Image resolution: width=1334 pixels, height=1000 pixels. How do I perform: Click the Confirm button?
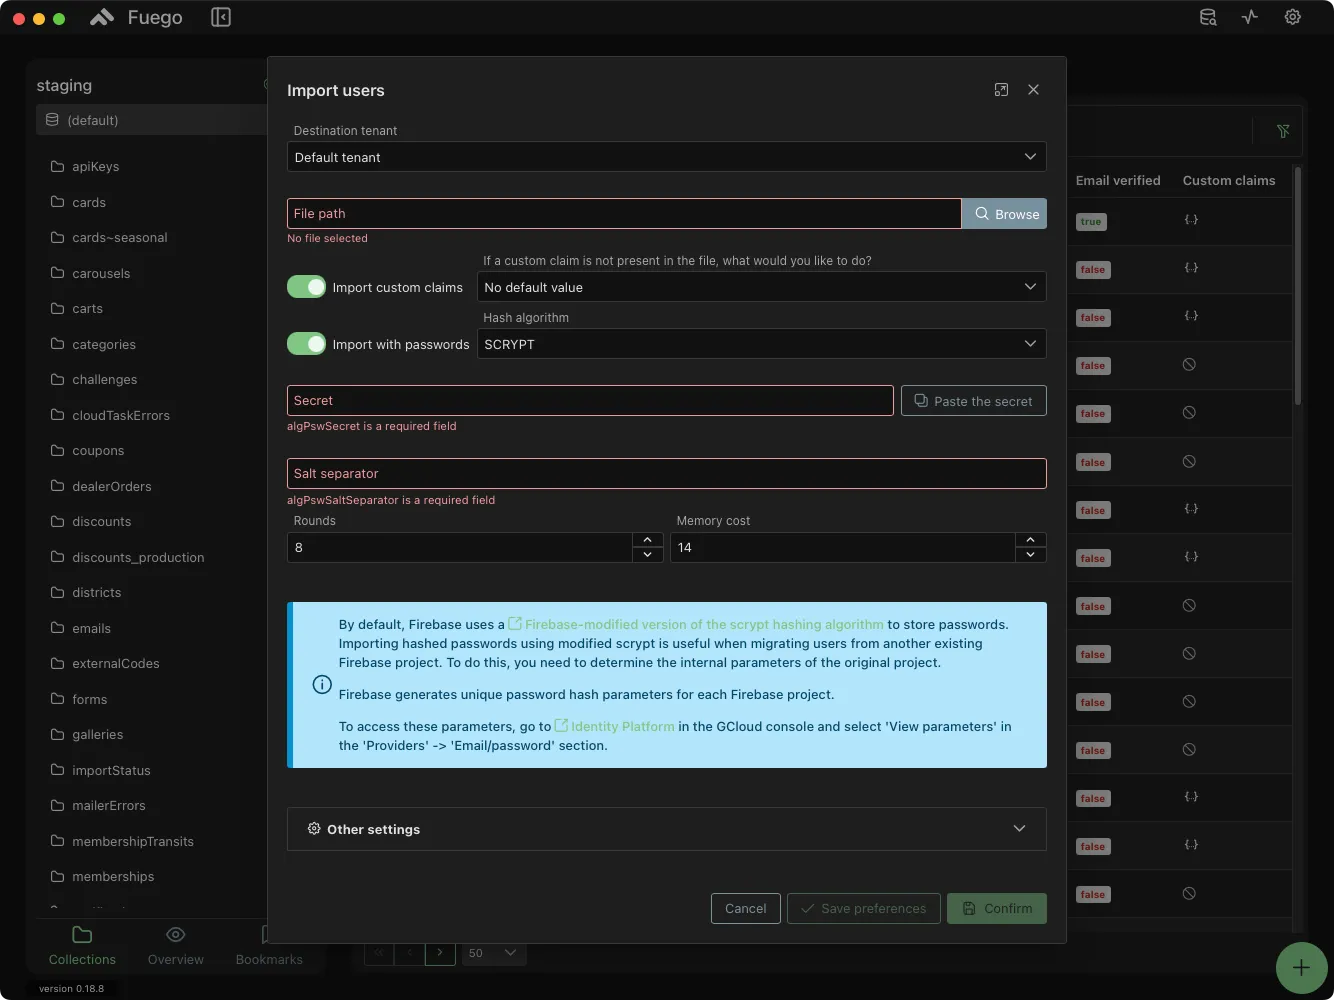(996, 908)
